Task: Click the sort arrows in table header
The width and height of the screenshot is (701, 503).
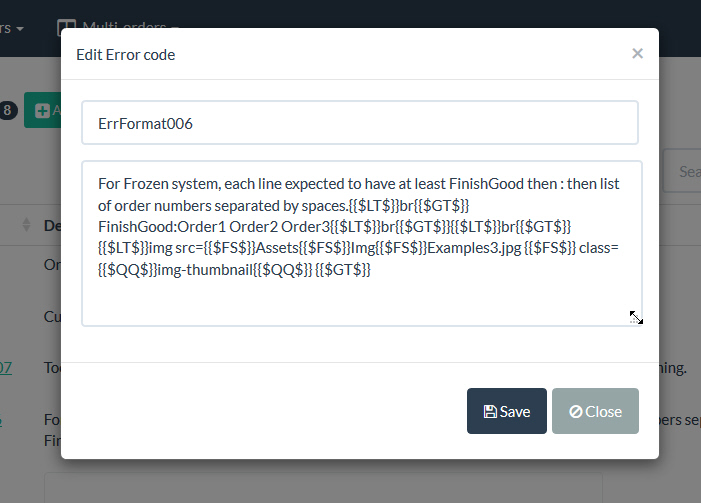Action: point(27,226)
